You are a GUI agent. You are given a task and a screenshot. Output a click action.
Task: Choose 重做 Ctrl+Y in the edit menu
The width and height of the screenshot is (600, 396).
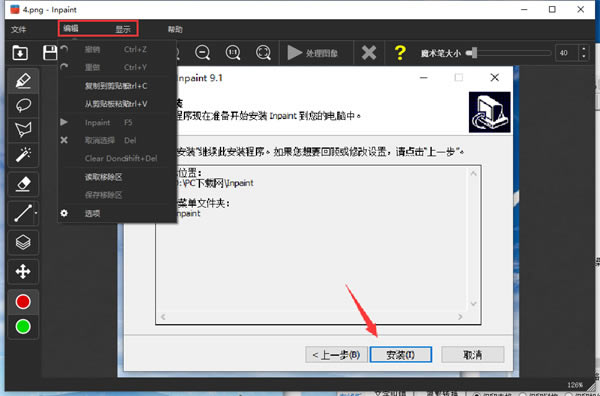coord(116,67)
